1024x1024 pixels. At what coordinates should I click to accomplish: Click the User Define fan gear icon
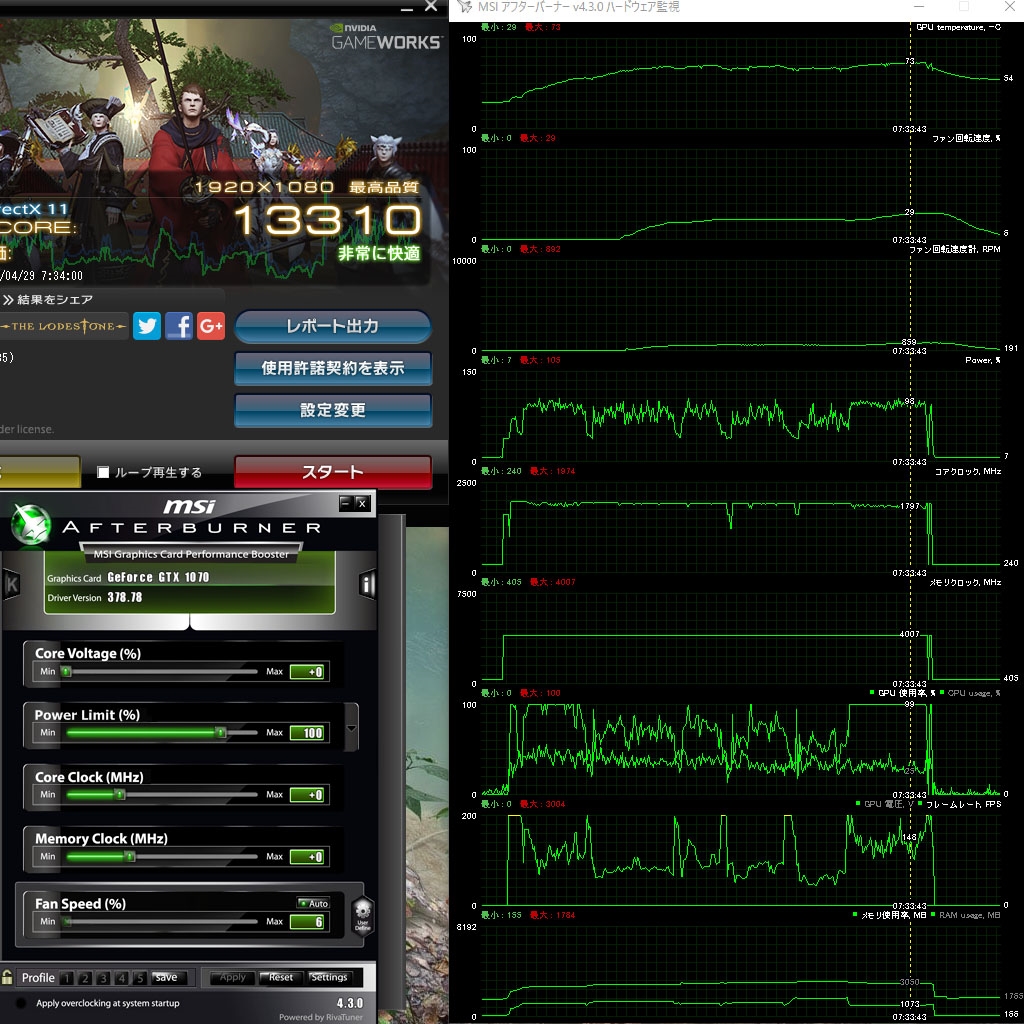(x=362, y=916)
